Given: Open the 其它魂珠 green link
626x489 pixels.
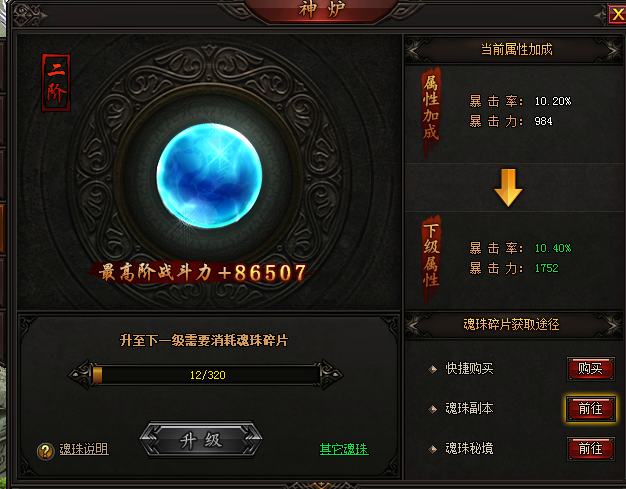Looking at the screenshot, I should click(344, 449).
